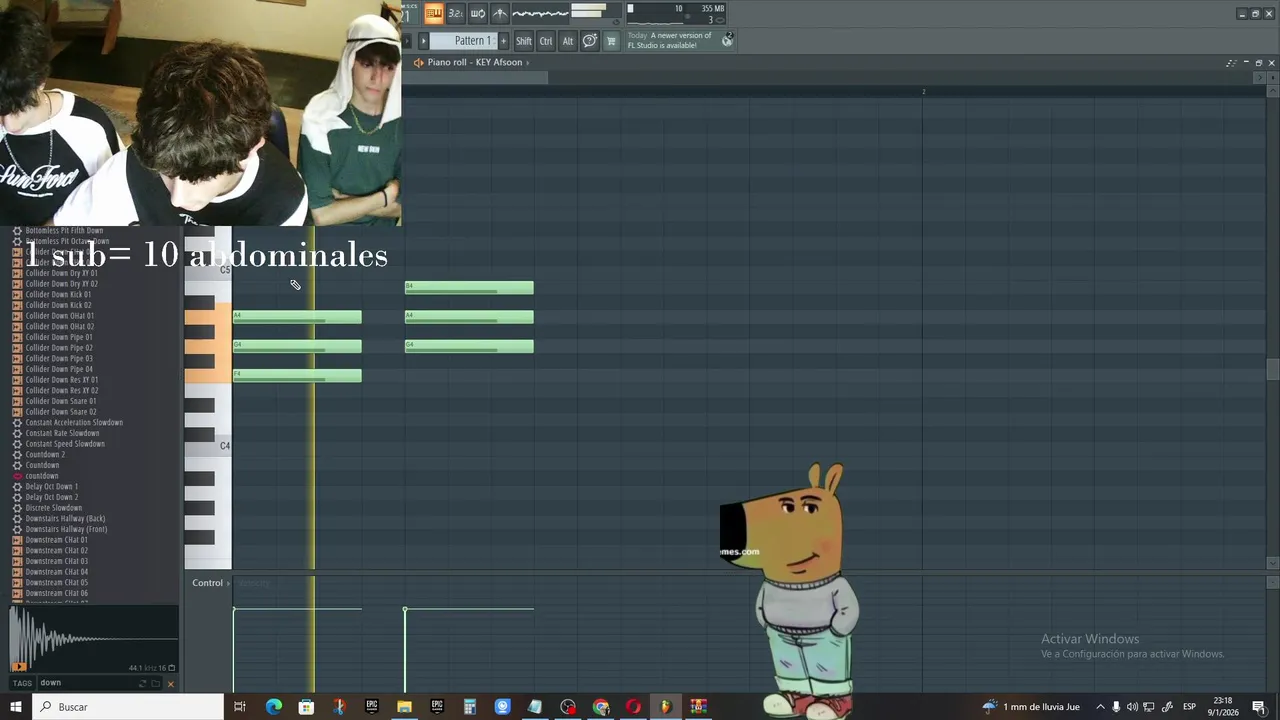
Task: Select 'Countdown 2' preset
Action: click(x=45, y=455)
